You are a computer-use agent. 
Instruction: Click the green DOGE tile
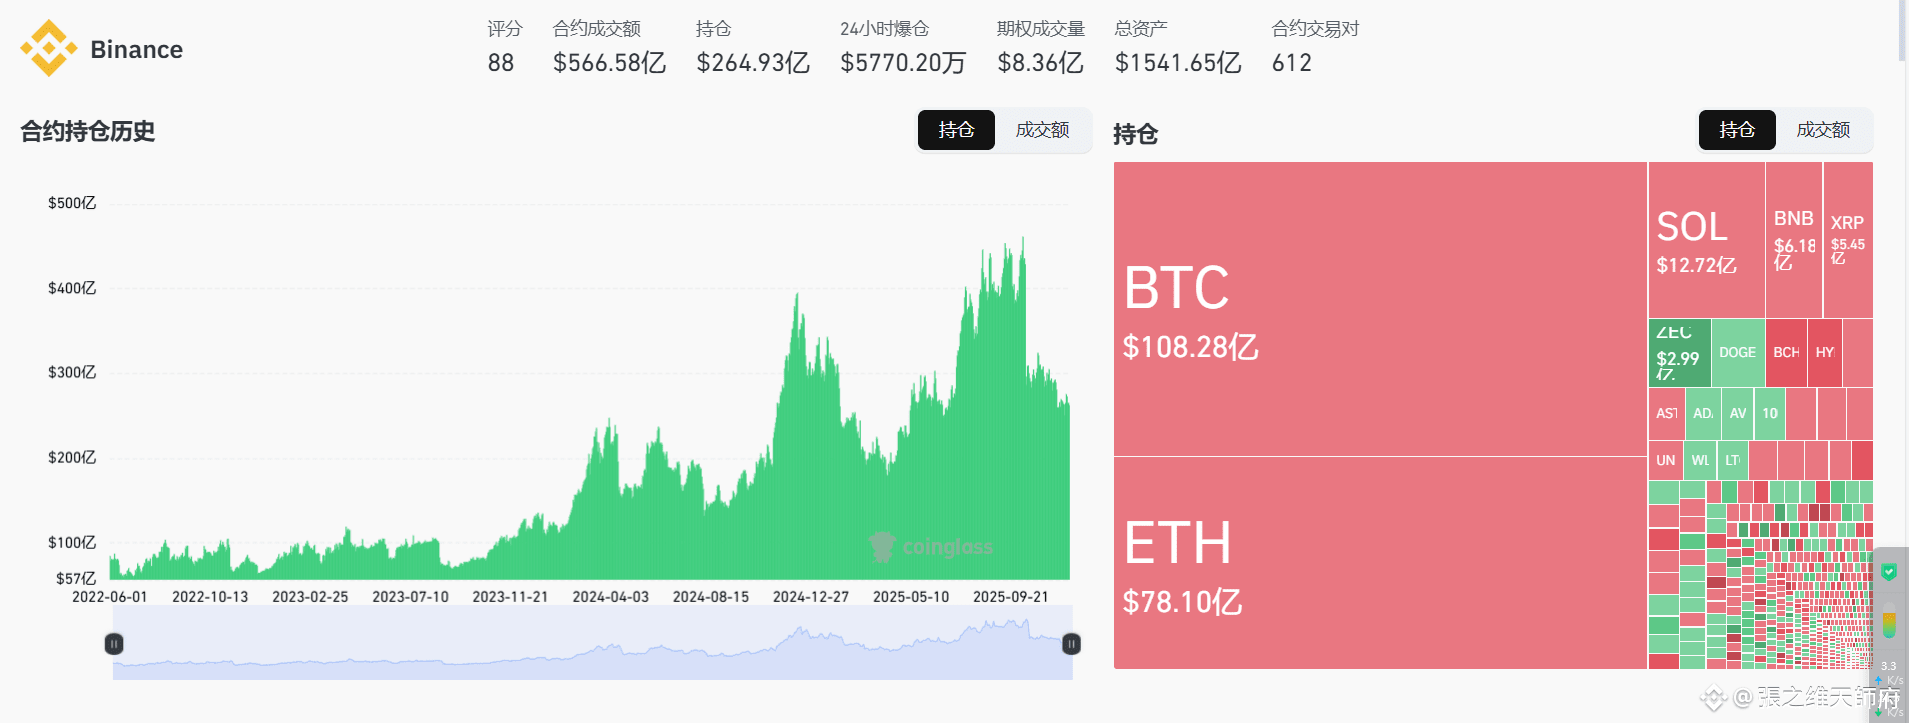[1738, 353]
